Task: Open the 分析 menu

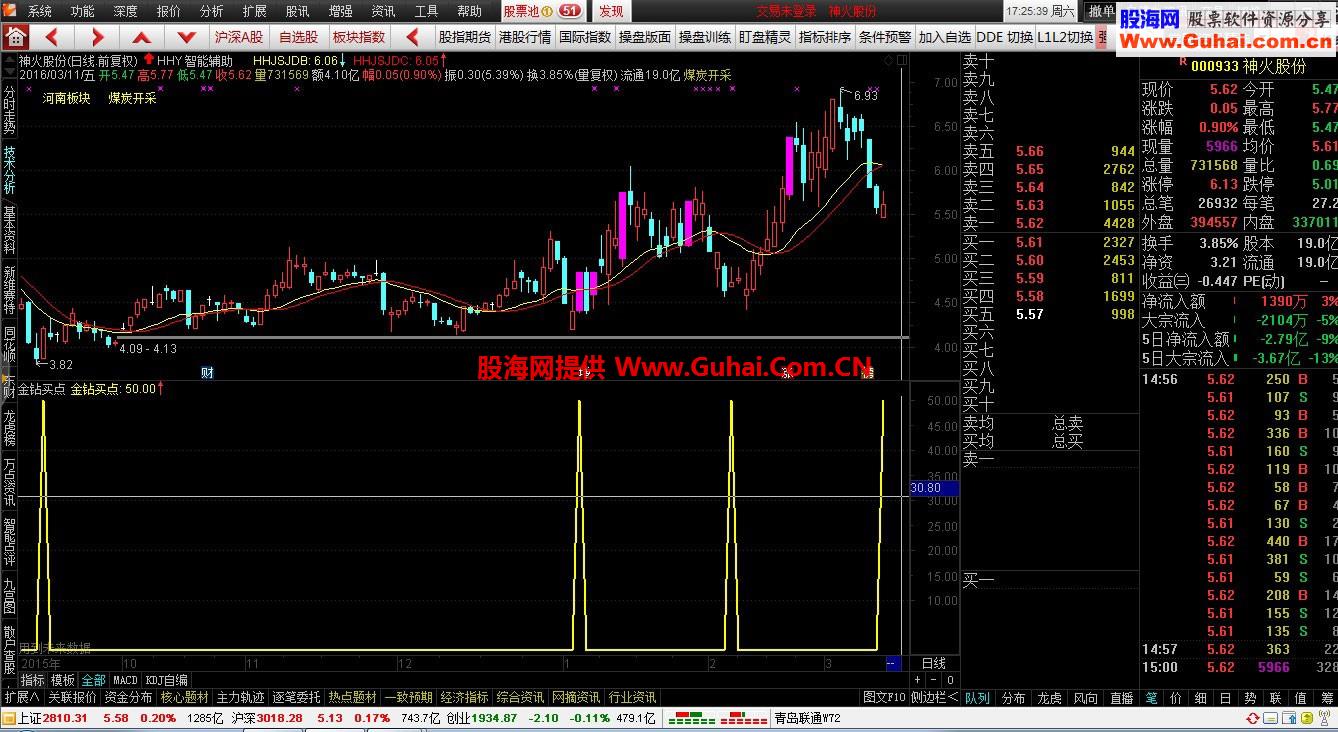Action: (x=212, y=11)
